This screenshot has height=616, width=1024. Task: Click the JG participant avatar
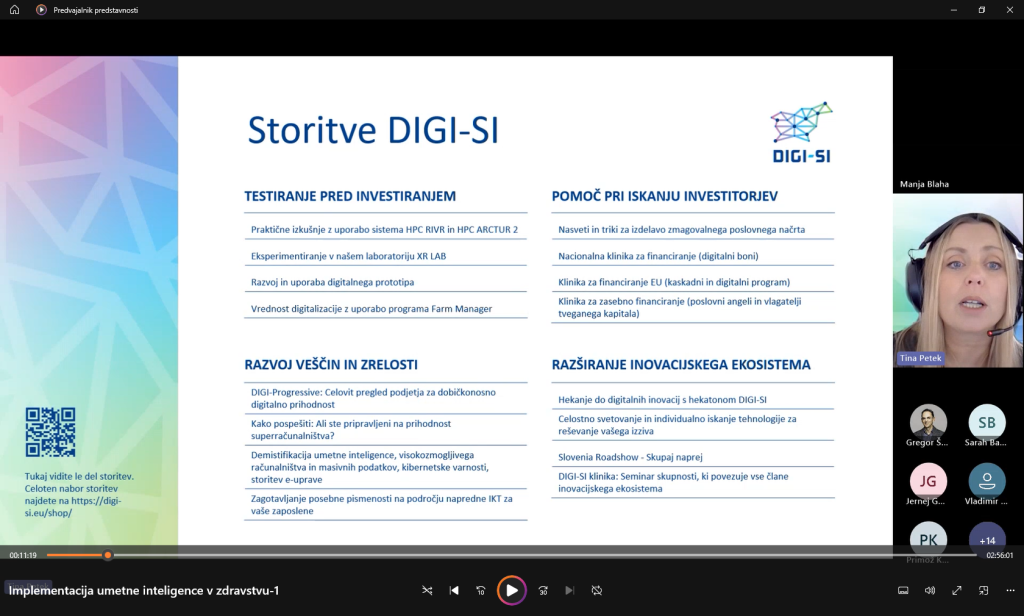(x=928, y=481)
